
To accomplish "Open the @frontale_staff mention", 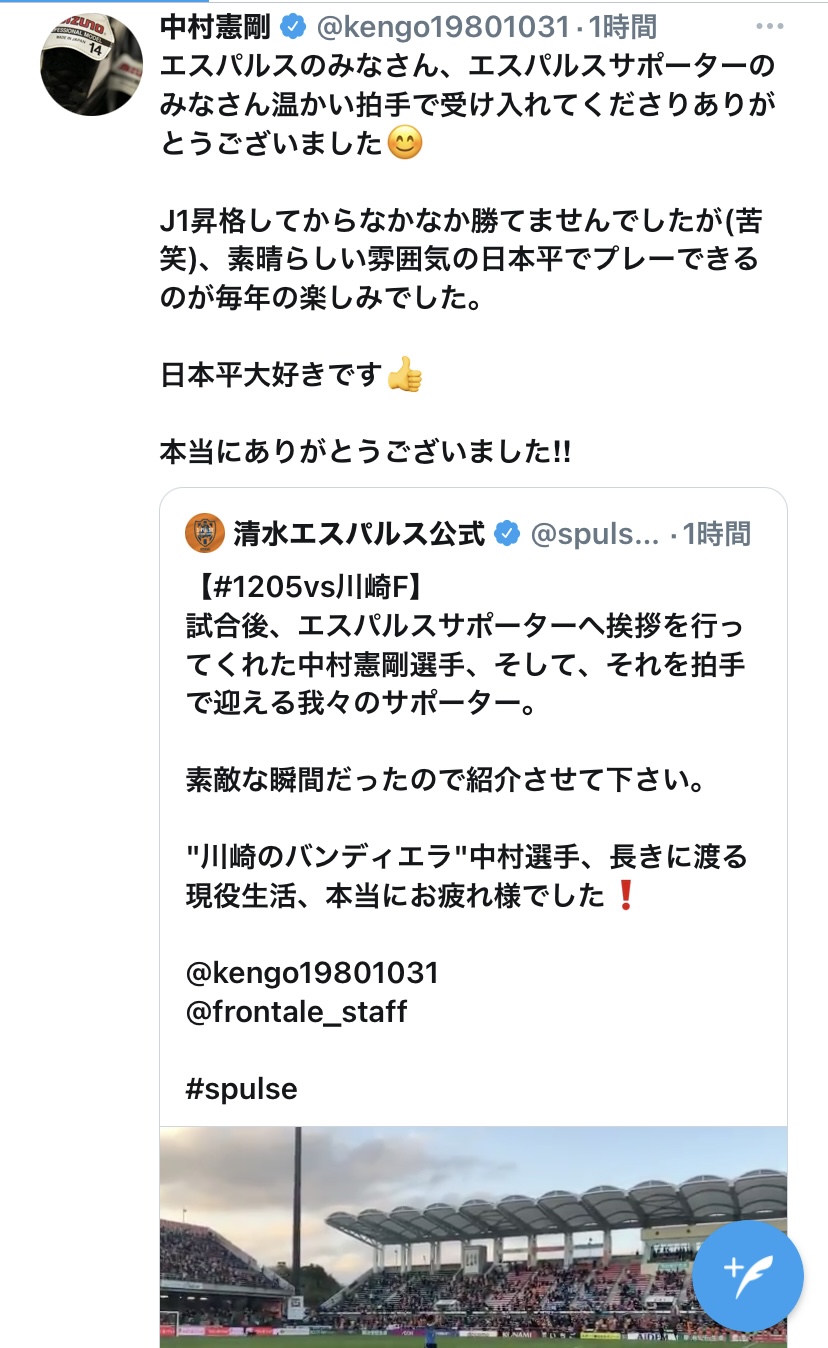I will click(x=297, y=1011).
